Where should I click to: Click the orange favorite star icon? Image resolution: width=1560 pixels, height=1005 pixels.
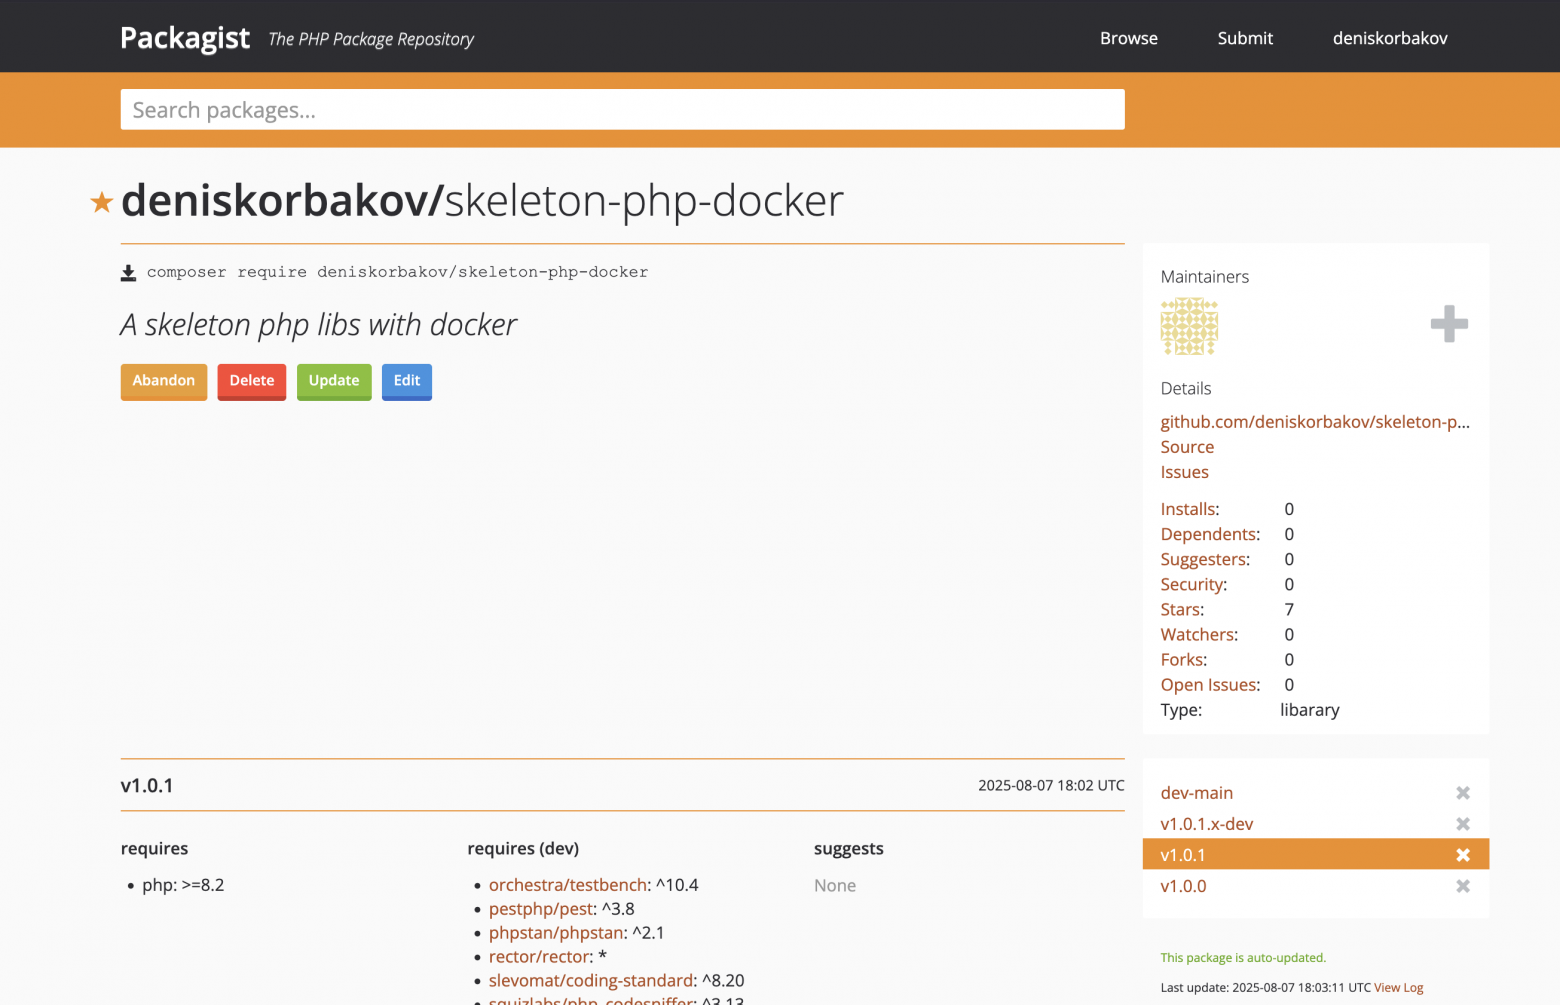point(101,203)
